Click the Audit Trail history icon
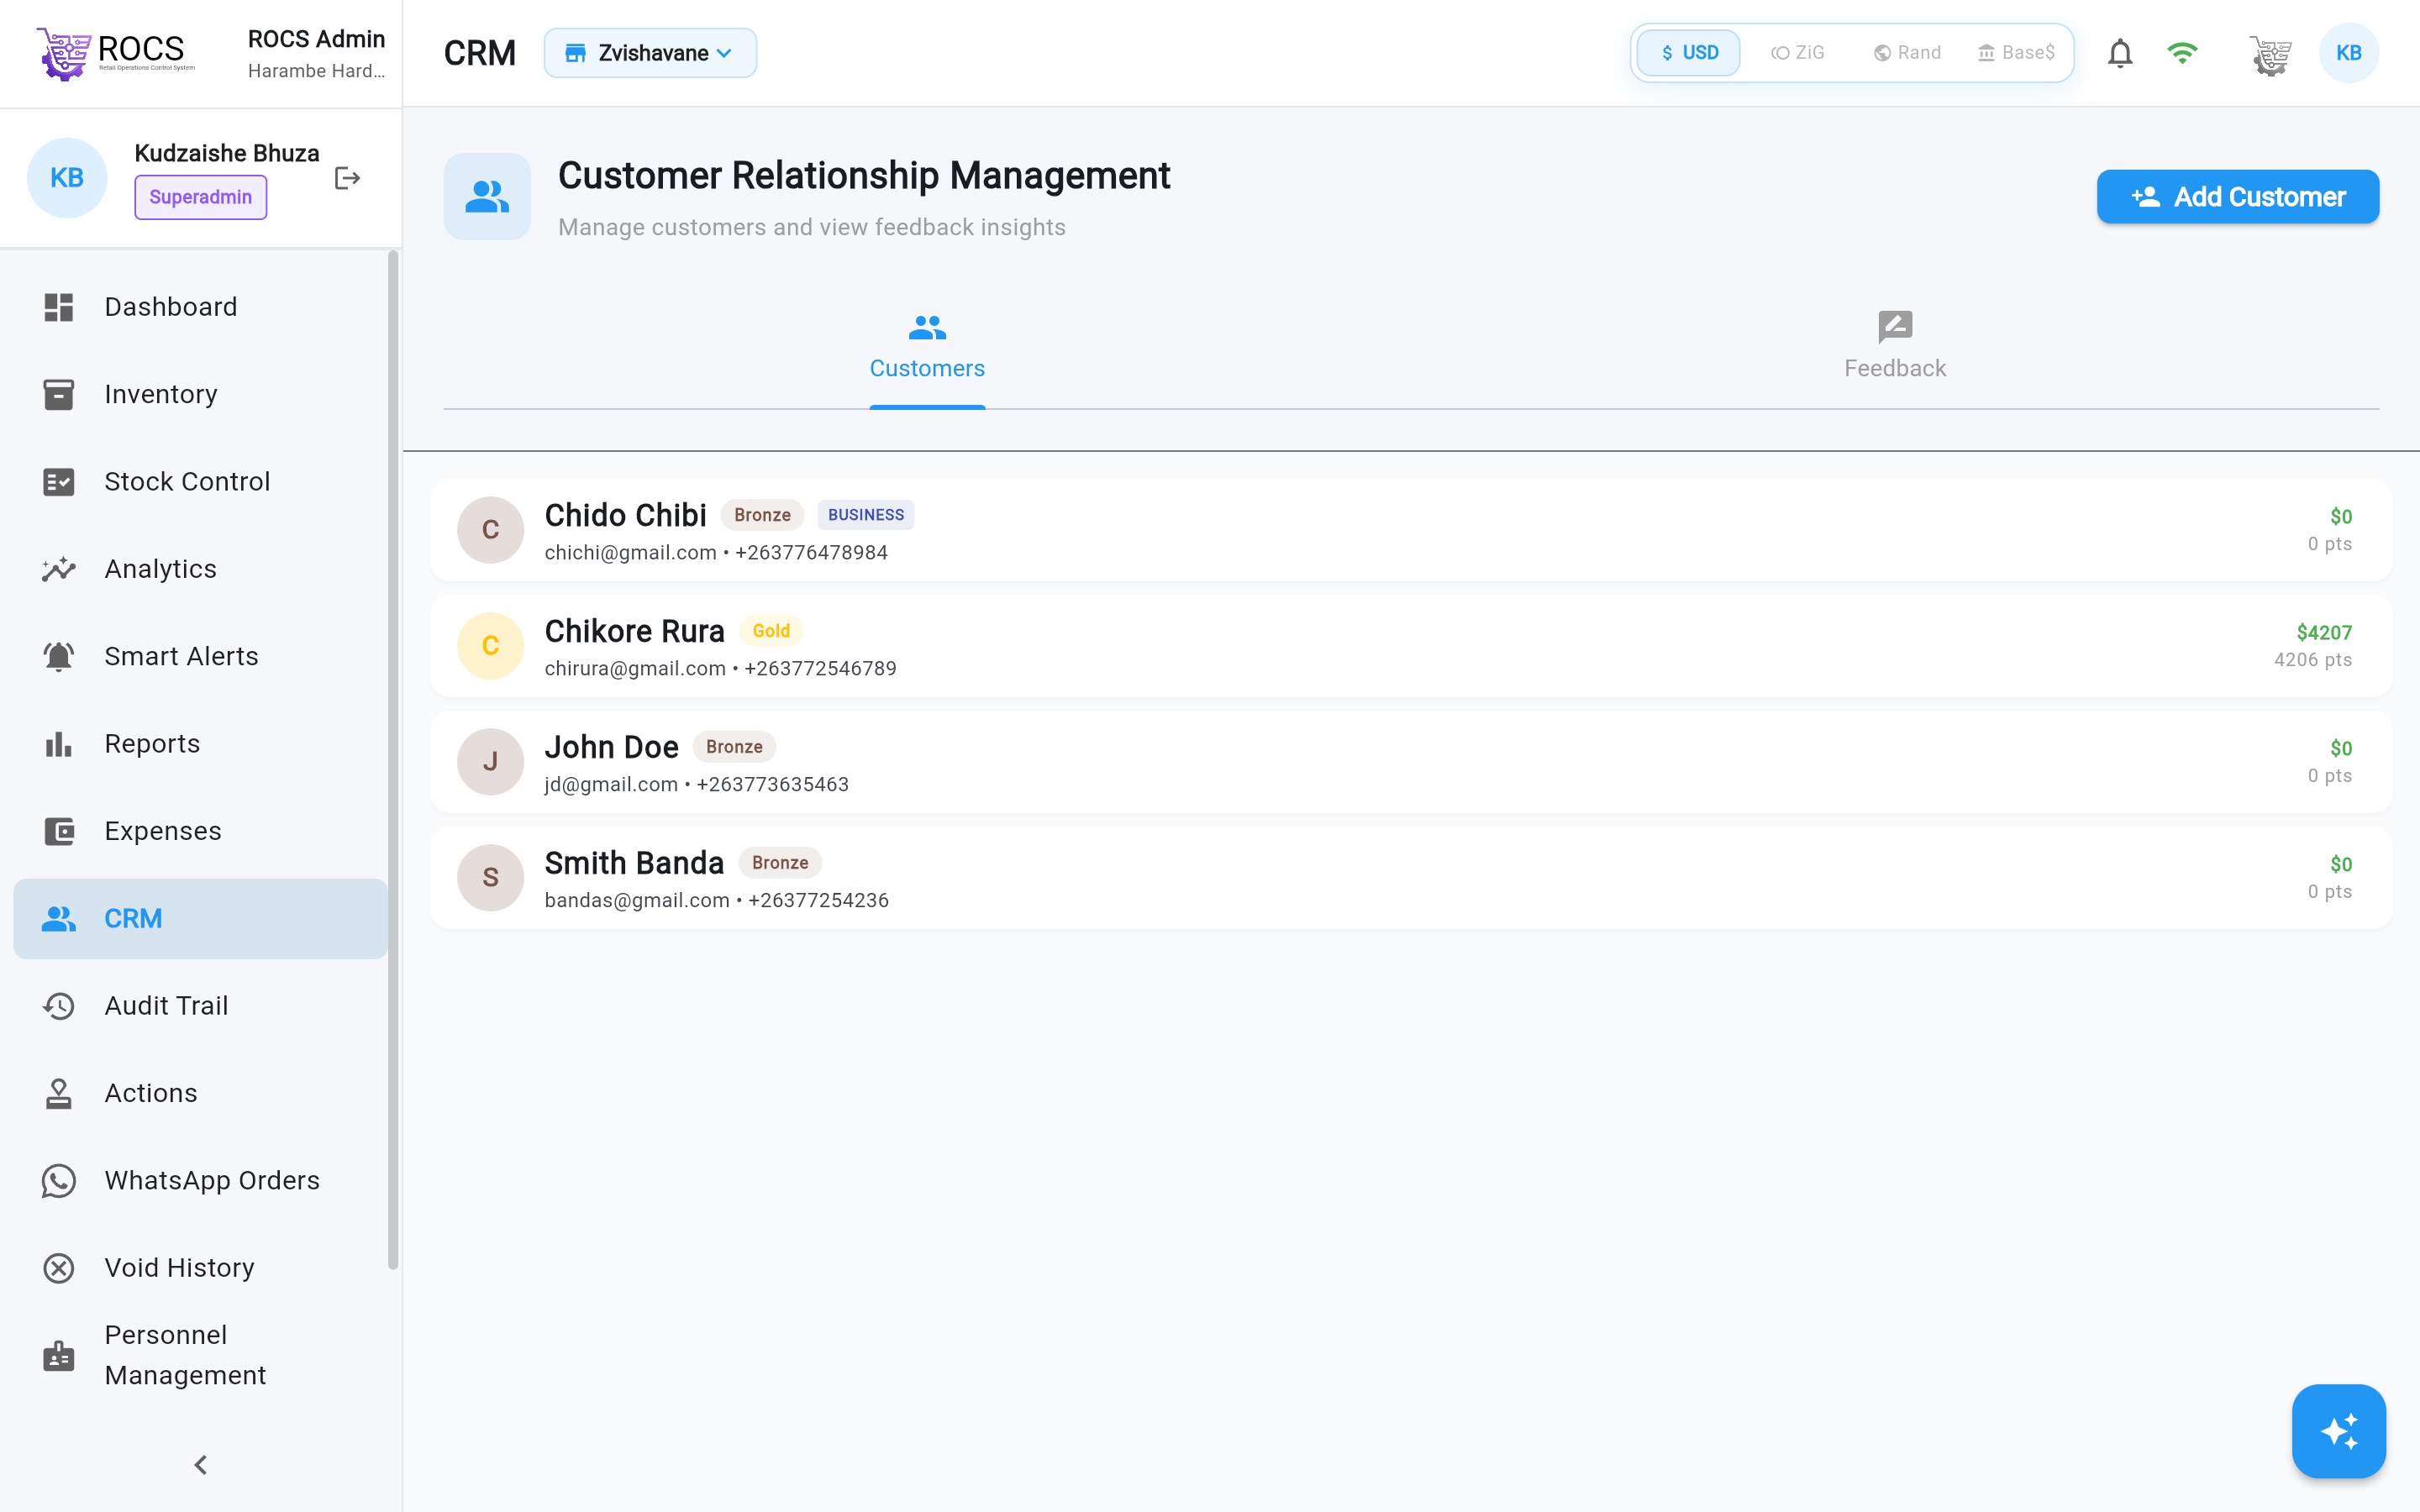This screenshot has height=1512, width=2420. point(59,1006)
